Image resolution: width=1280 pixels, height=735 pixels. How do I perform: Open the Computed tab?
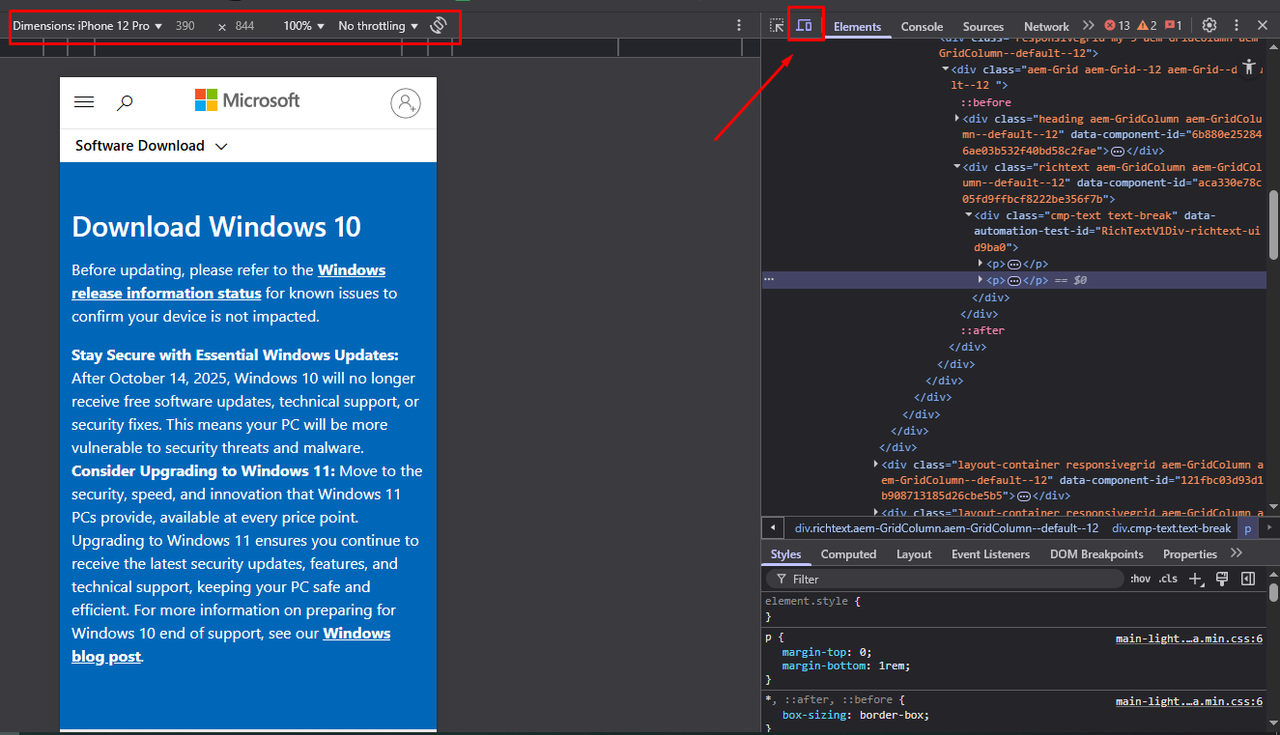(848, 554)
